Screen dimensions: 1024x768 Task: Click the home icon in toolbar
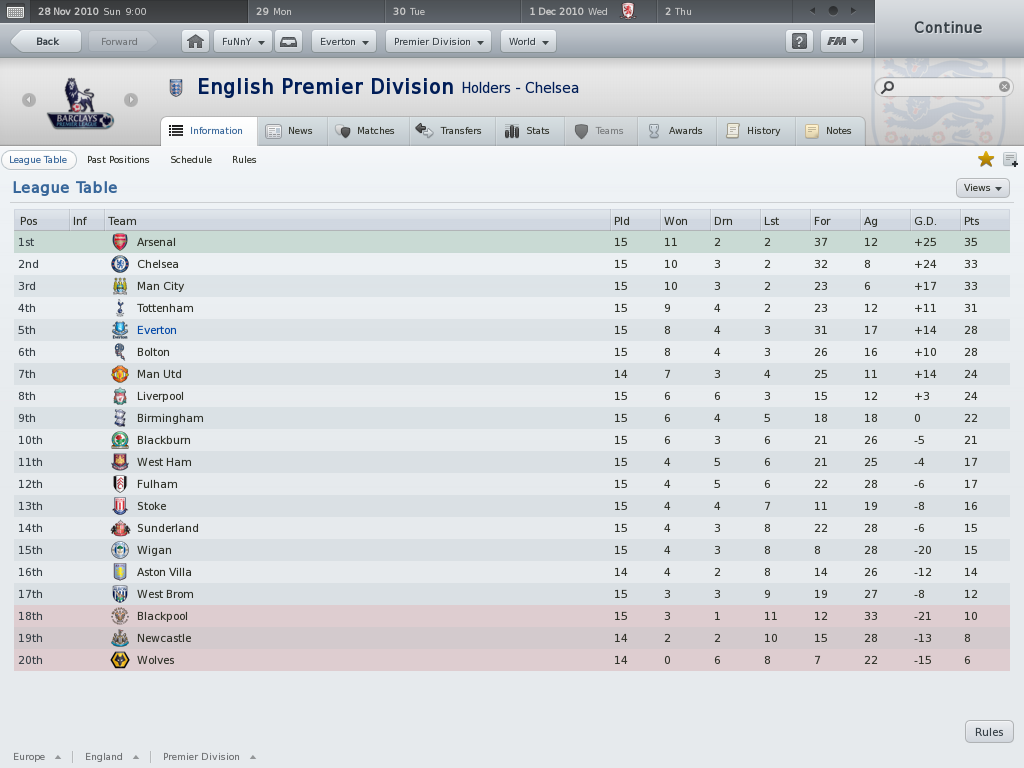coord(195,42)
